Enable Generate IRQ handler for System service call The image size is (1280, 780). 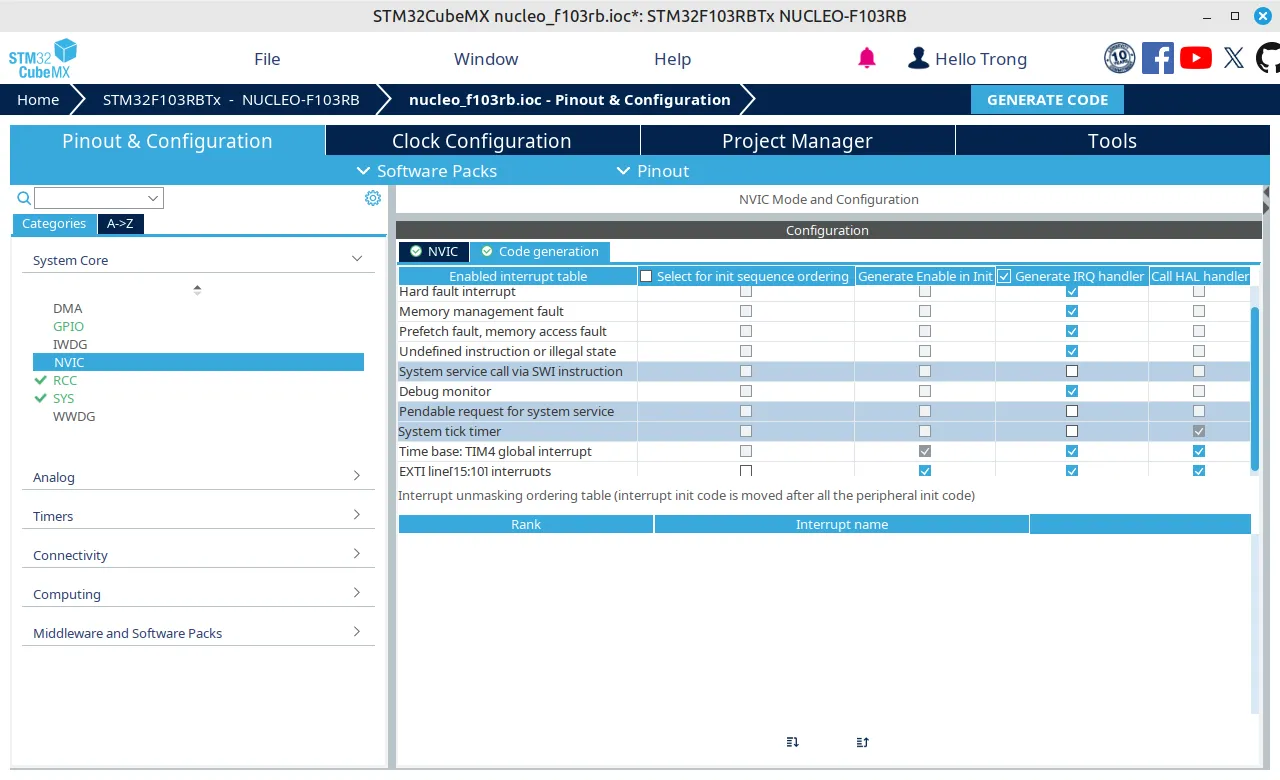(1072, 371)
